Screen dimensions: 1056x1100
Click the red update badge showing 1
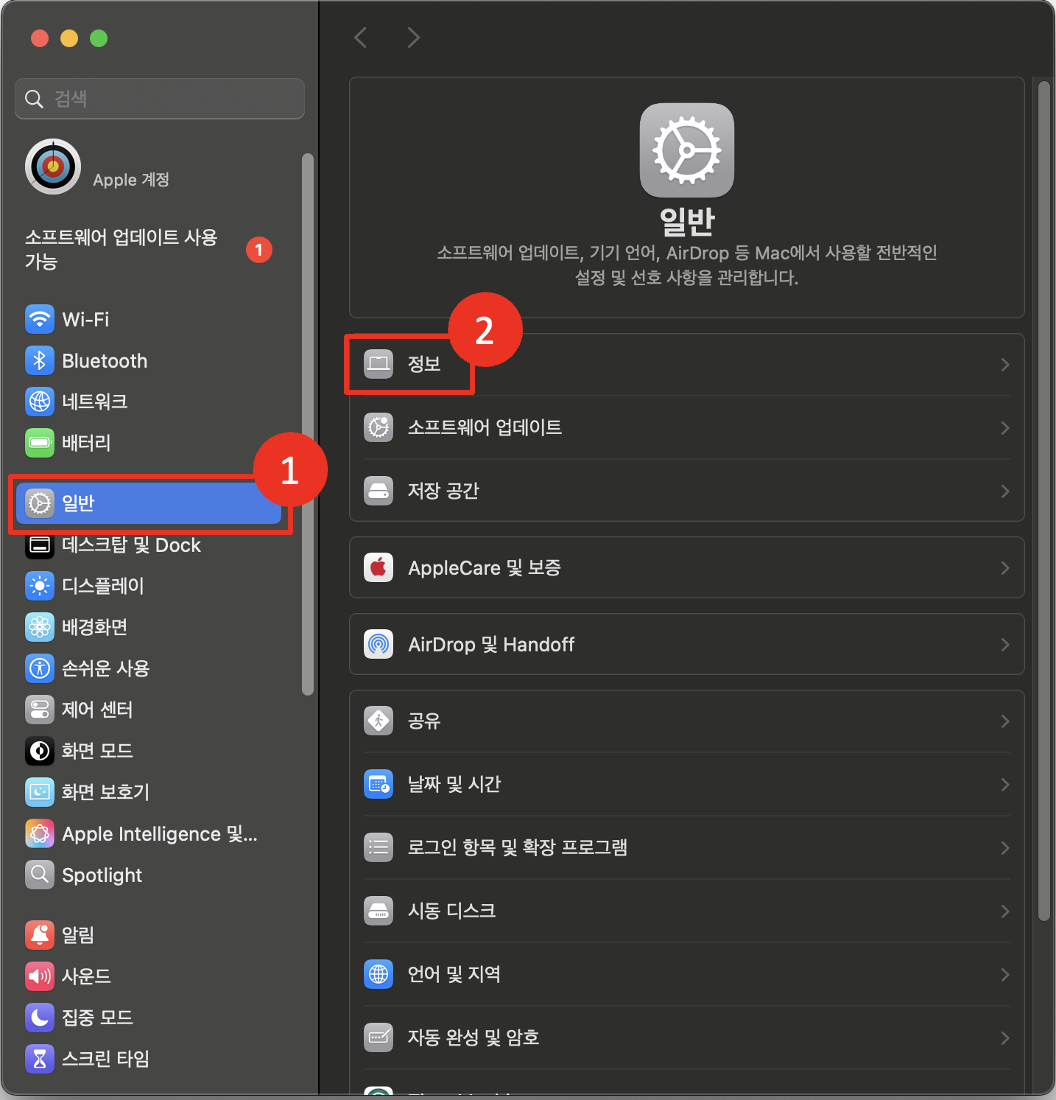coord(259,250)
